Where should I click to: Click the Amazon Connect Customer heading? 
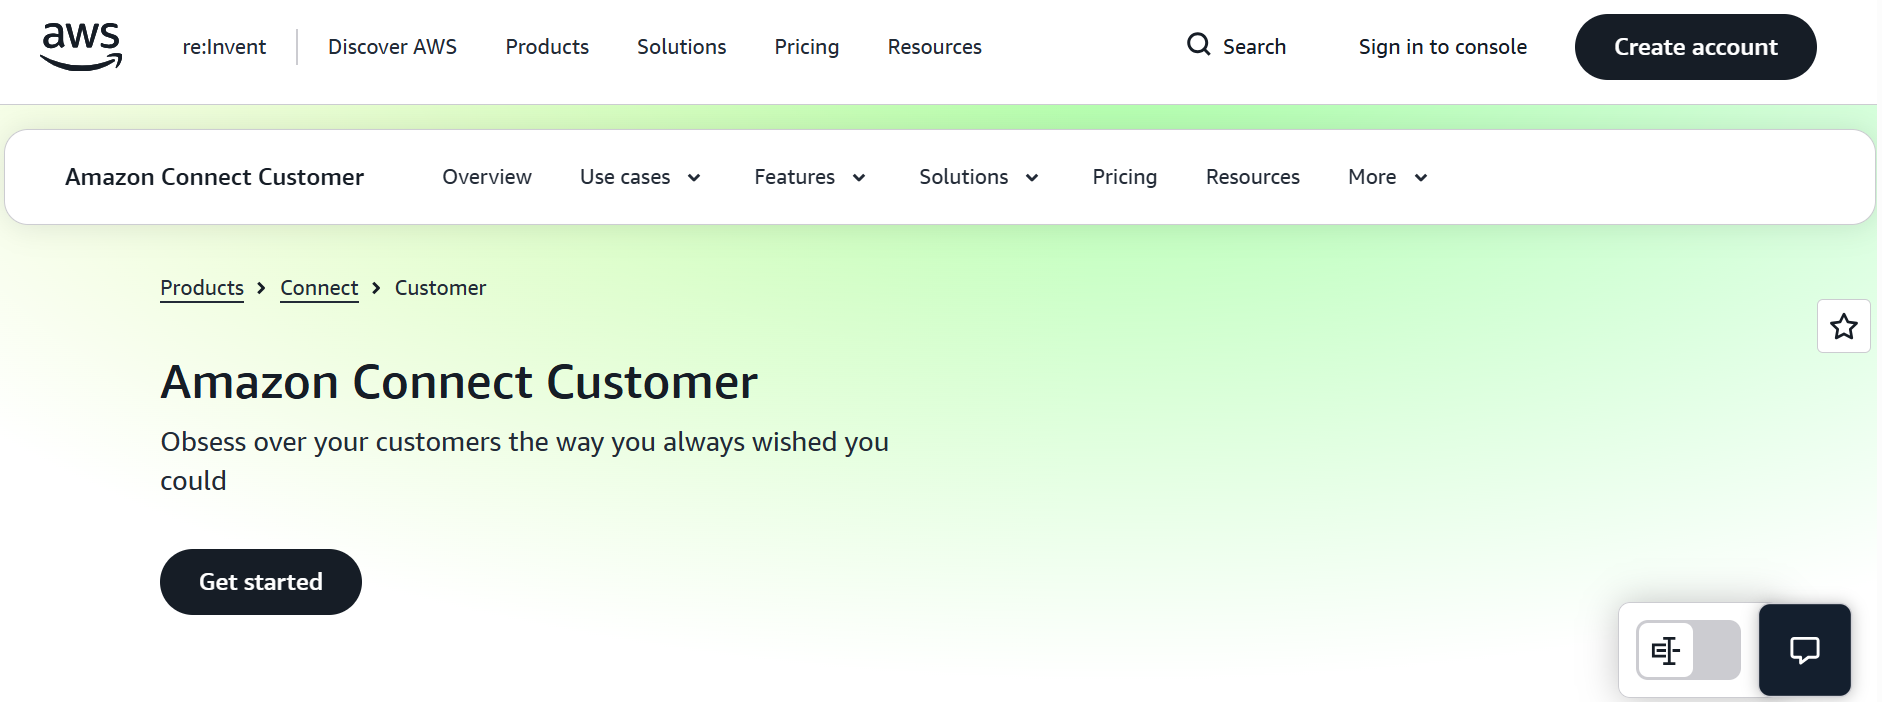click(459, 382)
